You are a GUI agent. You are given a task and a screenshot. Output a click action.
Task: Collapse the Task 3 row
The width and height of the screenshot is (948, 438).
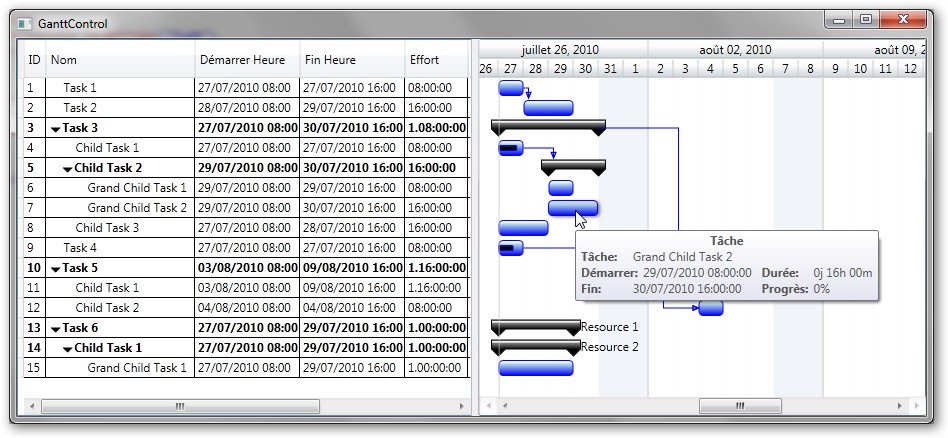55,129
